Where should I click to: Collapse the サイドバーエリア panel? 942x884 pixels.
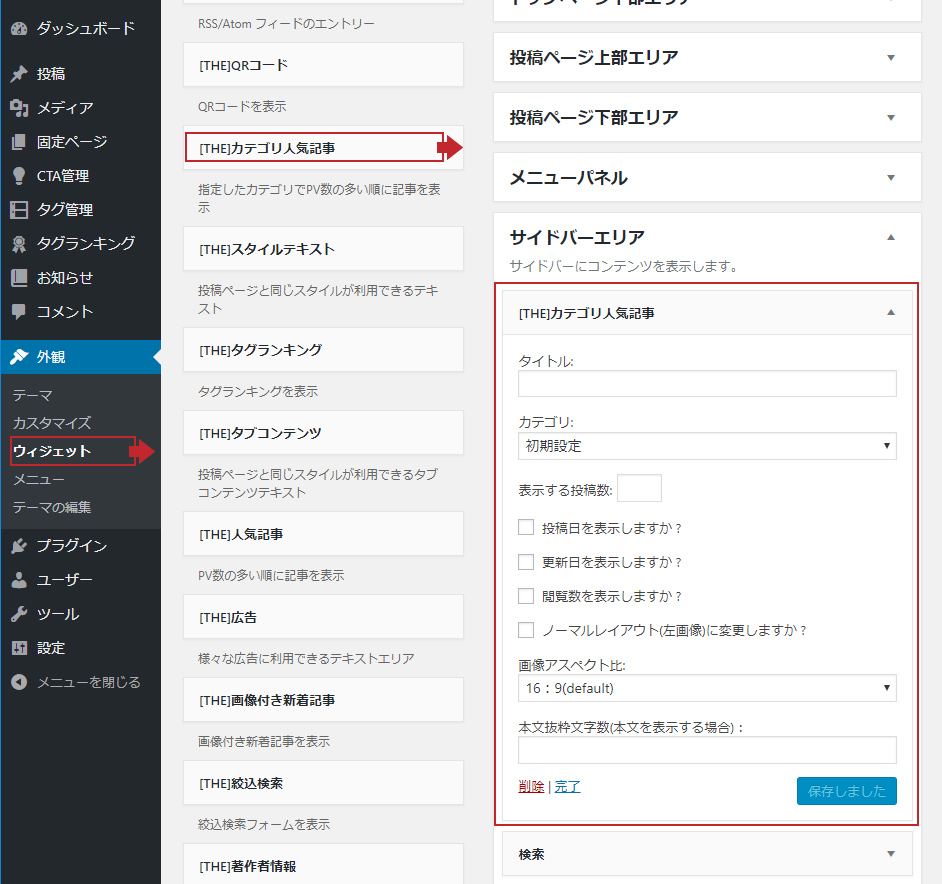tap(891, 238)
